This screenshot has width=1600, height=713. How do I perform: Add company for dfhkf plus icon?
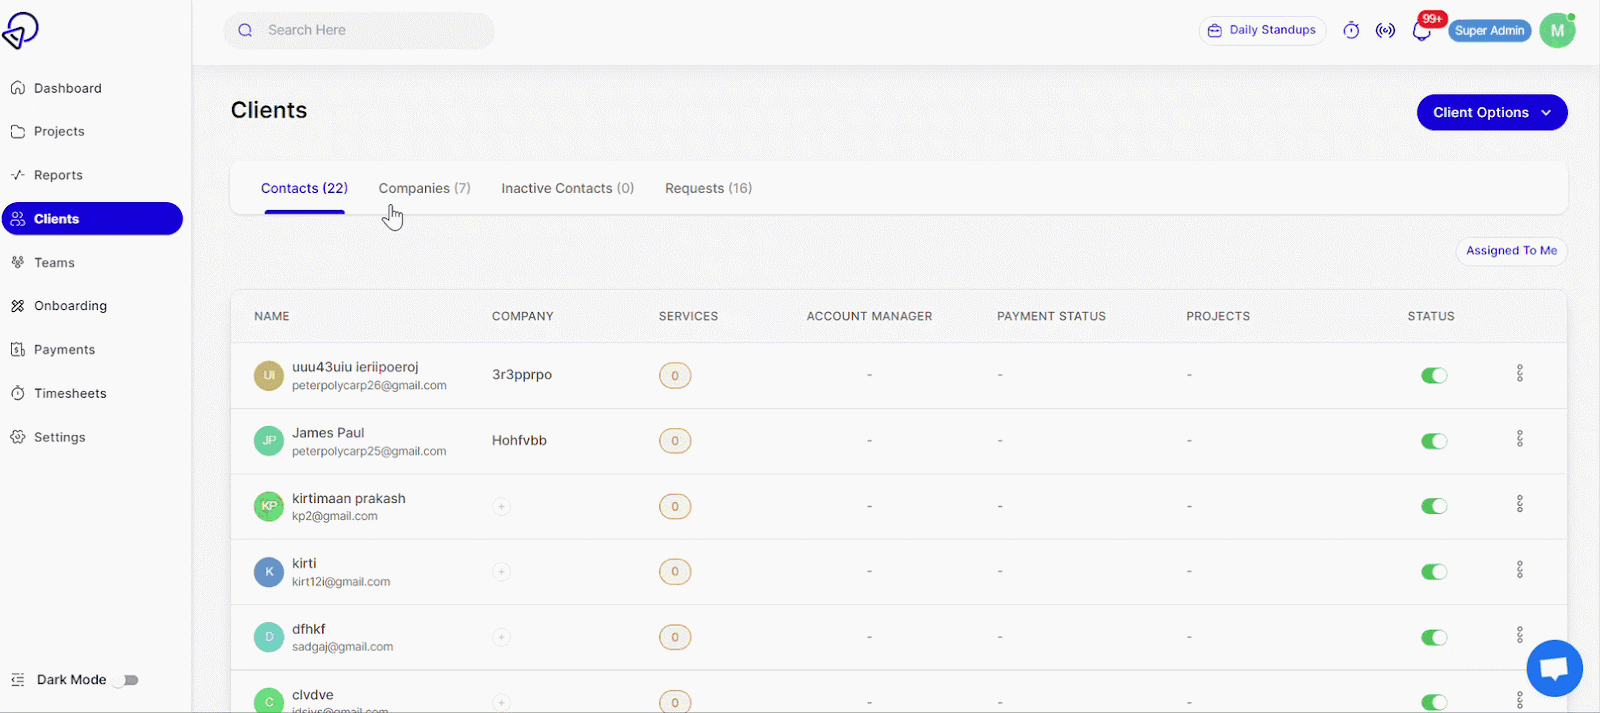501,637
